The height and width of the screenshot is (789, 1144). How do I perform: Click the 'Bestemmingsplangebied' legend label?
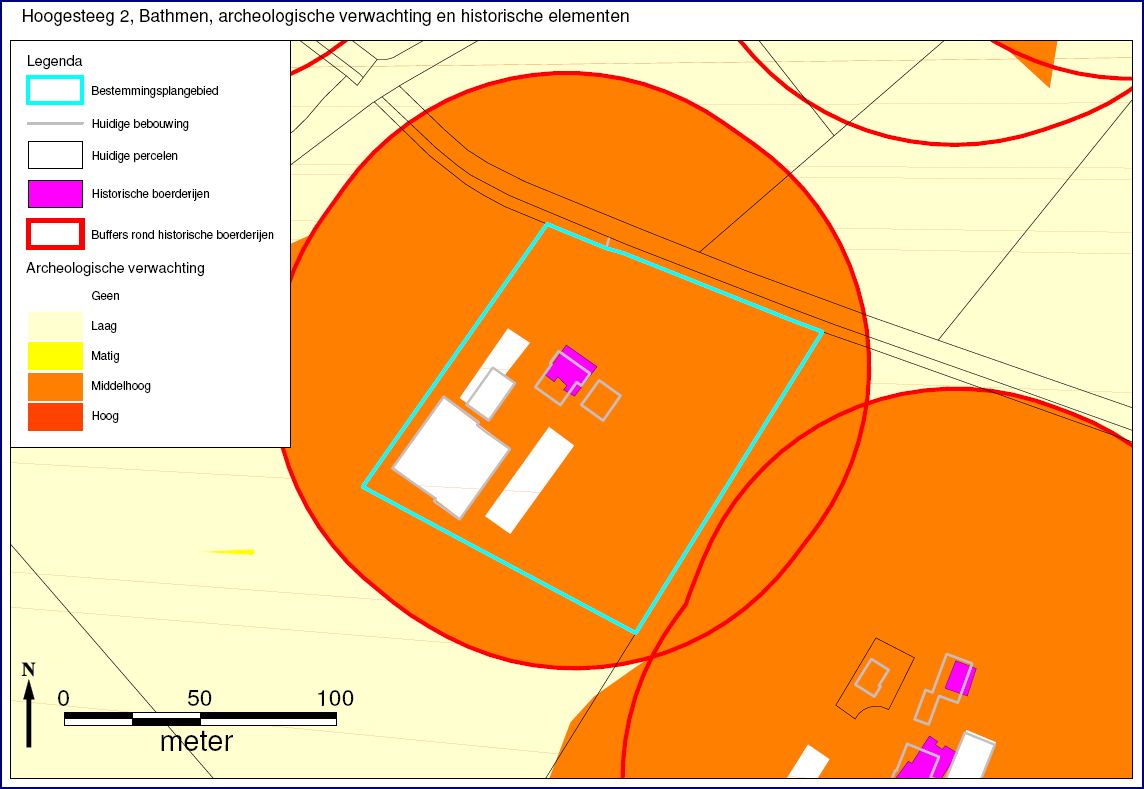(155, 91)
